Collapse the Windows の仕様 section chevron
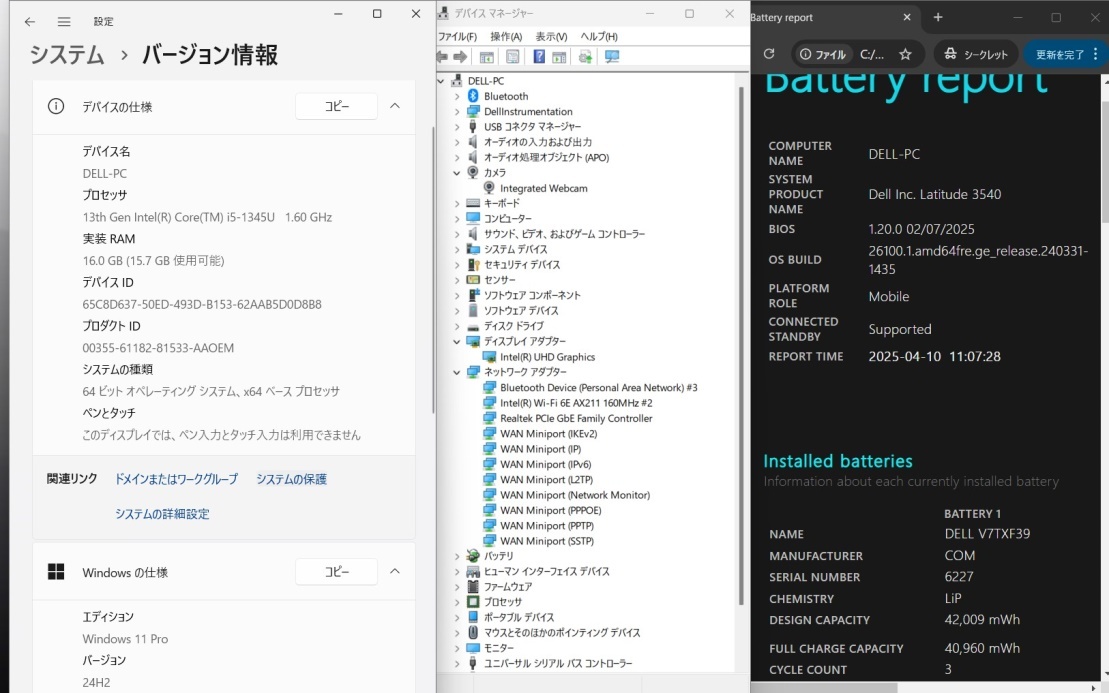 coord(395,571)
